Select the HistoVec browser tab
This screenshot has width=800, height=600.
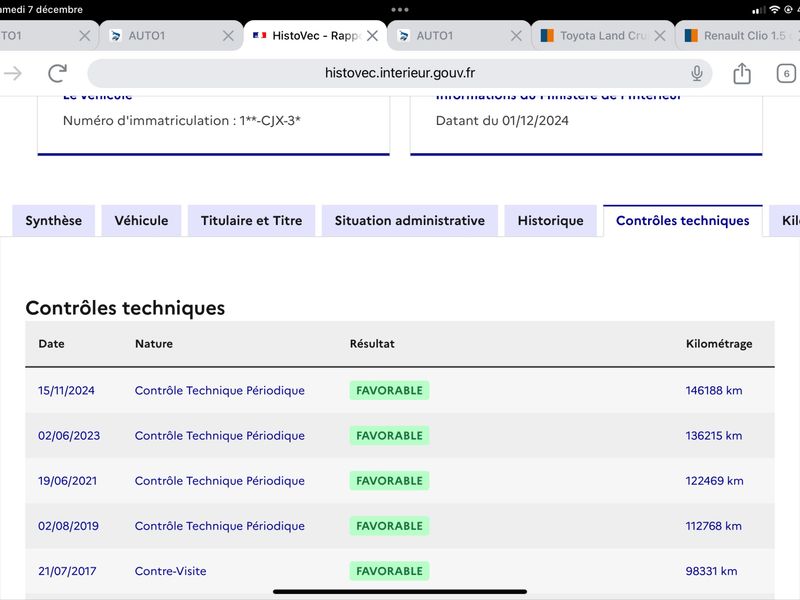point(315,36)
